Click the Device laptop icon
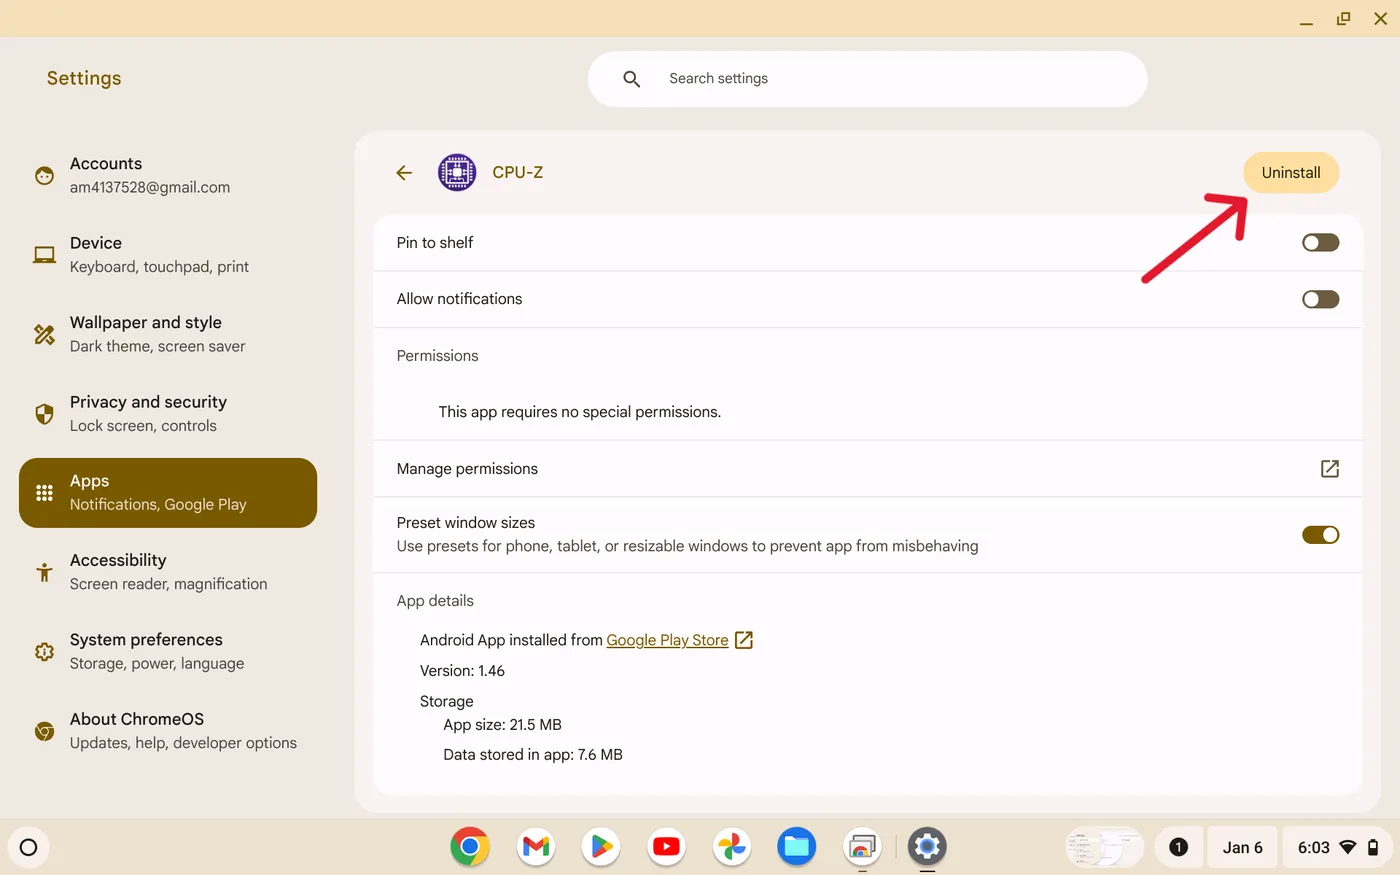The width and height of the screenshot is (1400, 875). (44, 255)
